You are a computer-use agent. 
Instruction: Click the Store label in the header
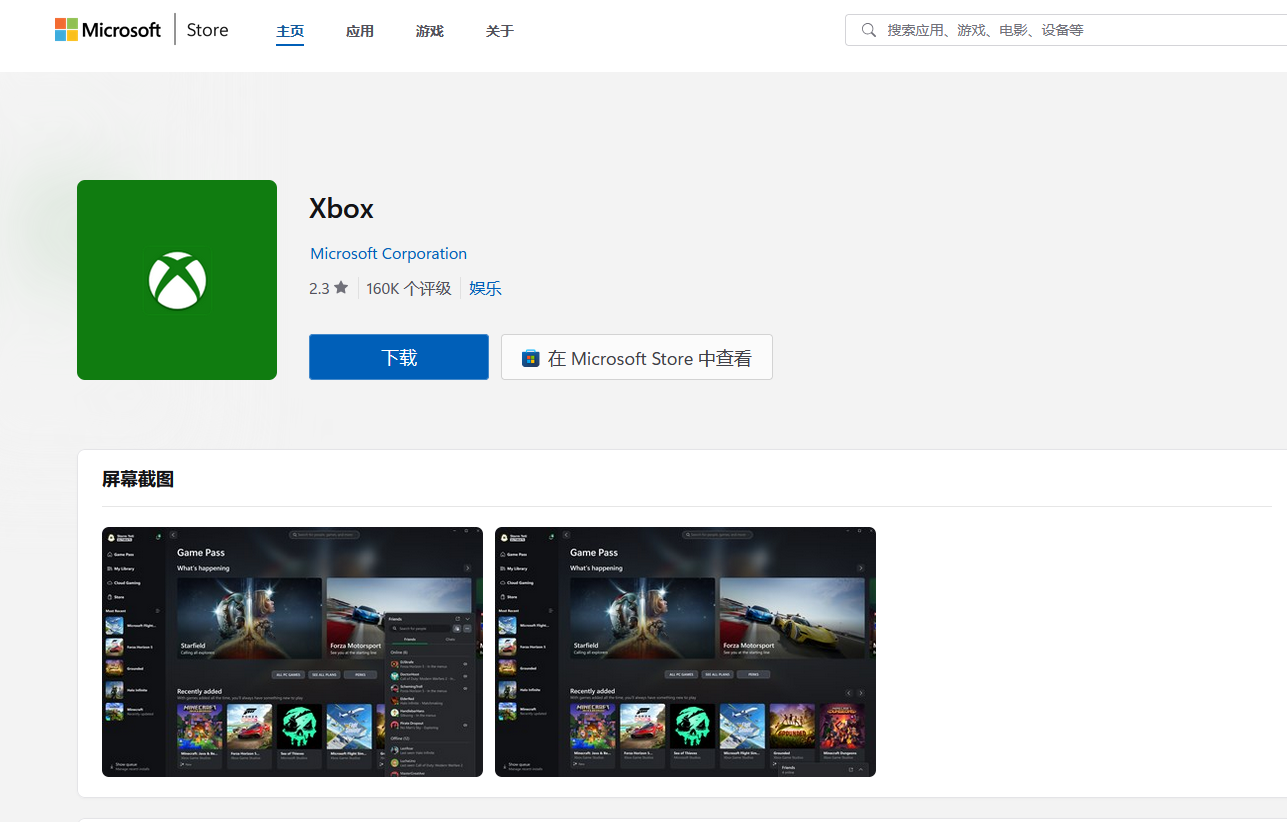207,29
